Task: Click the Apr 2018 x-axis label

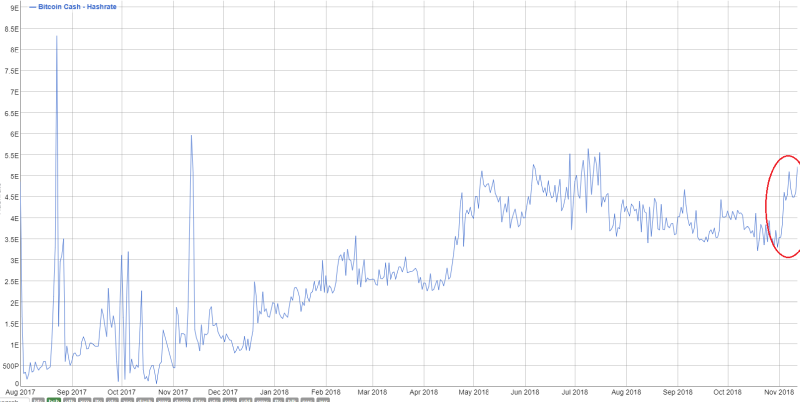Action: point(426,391)
